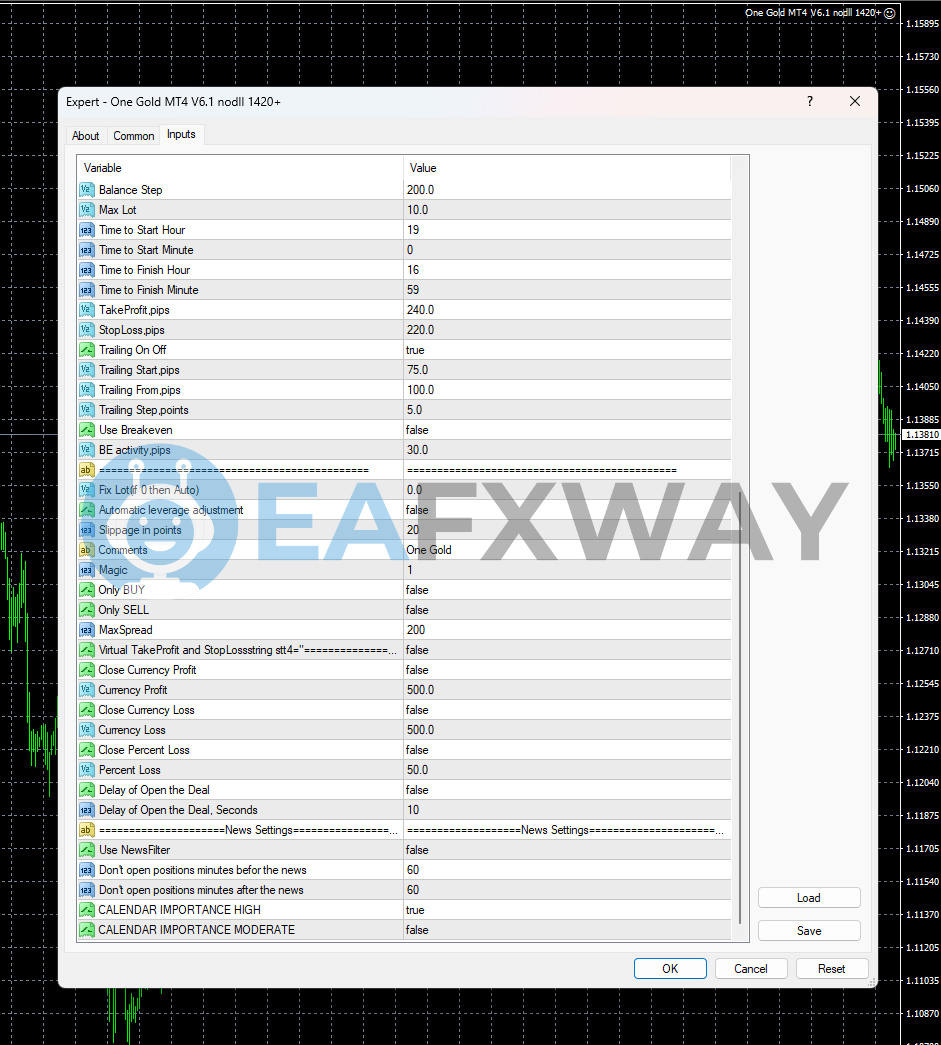Image resolution: width=941 pixels, height=1045 pixels.
Task: Click the smiley face icon on the chart
Action: pos(890,13)
